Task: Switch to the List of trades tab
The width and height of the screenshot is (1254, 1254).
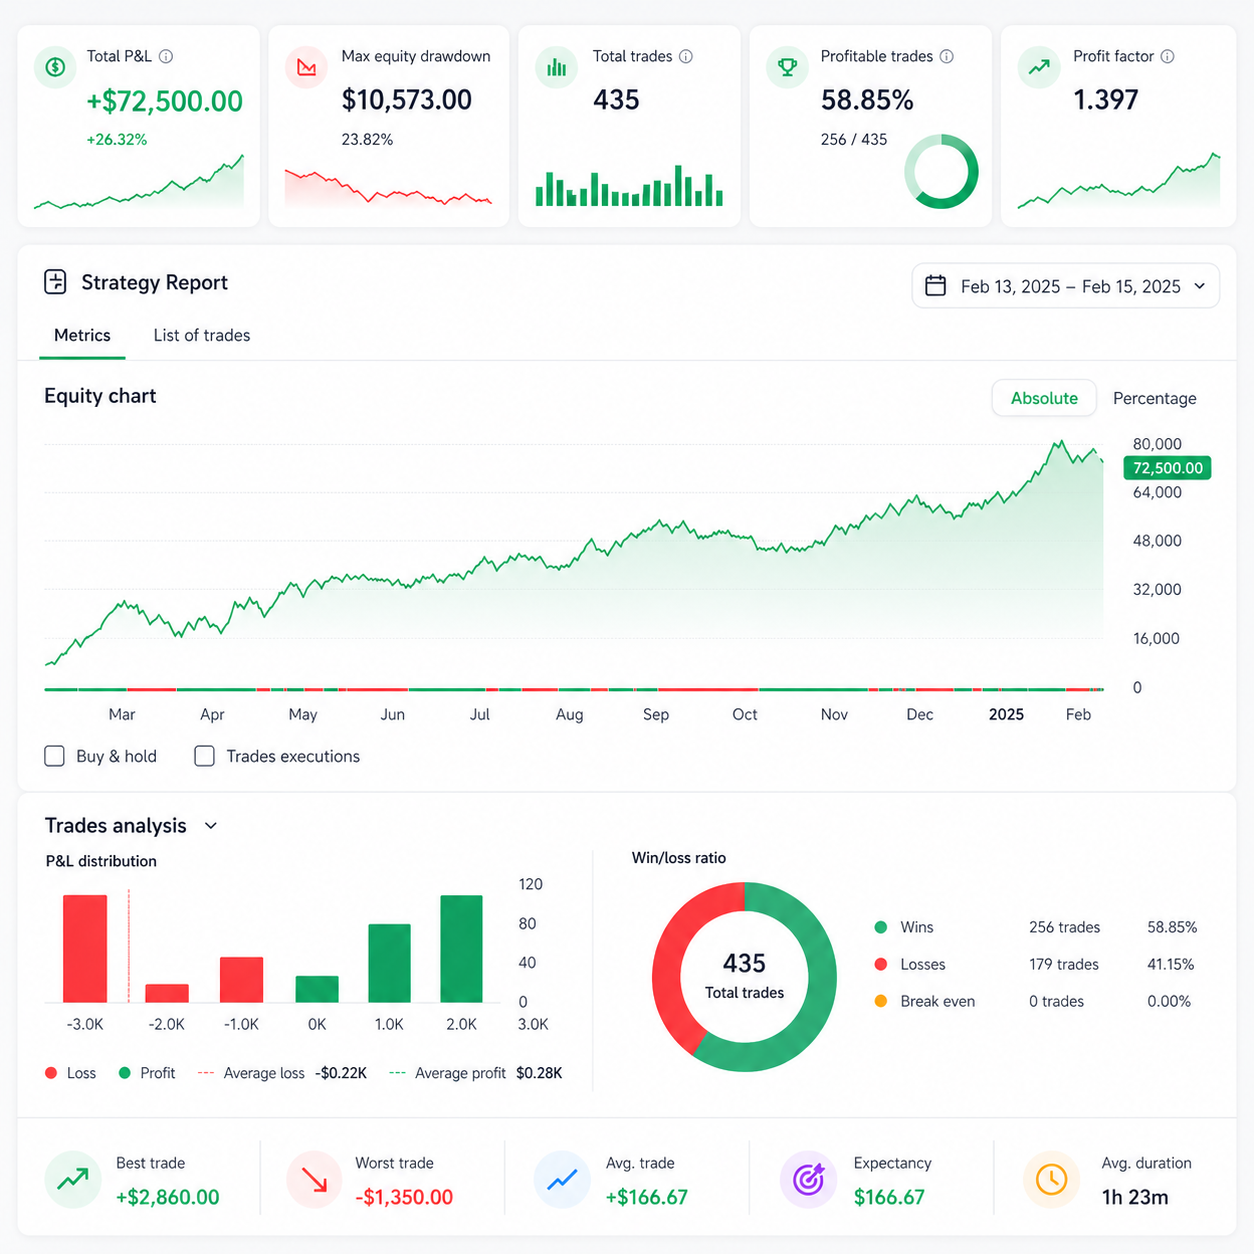Action: 202,335
